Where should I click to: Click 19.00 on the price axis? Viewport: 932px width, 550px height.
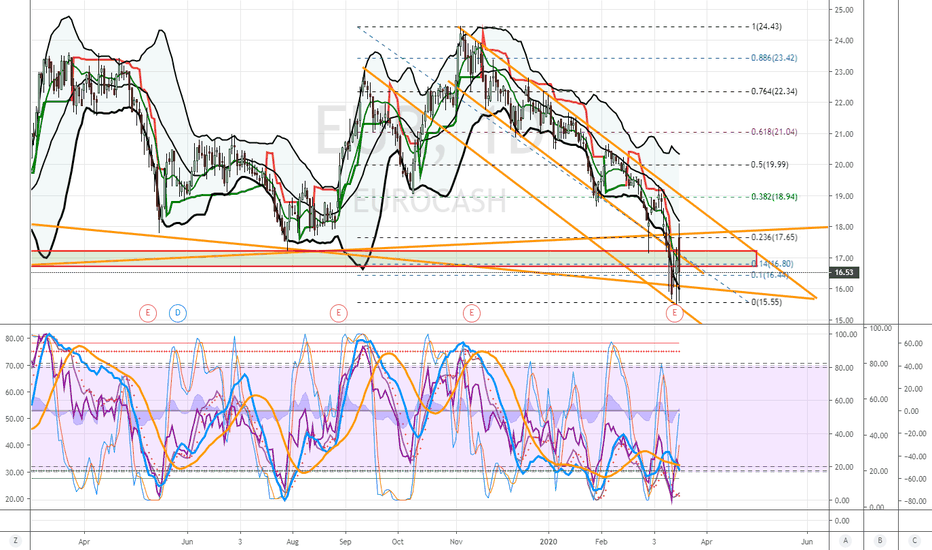tap(844, 196)
